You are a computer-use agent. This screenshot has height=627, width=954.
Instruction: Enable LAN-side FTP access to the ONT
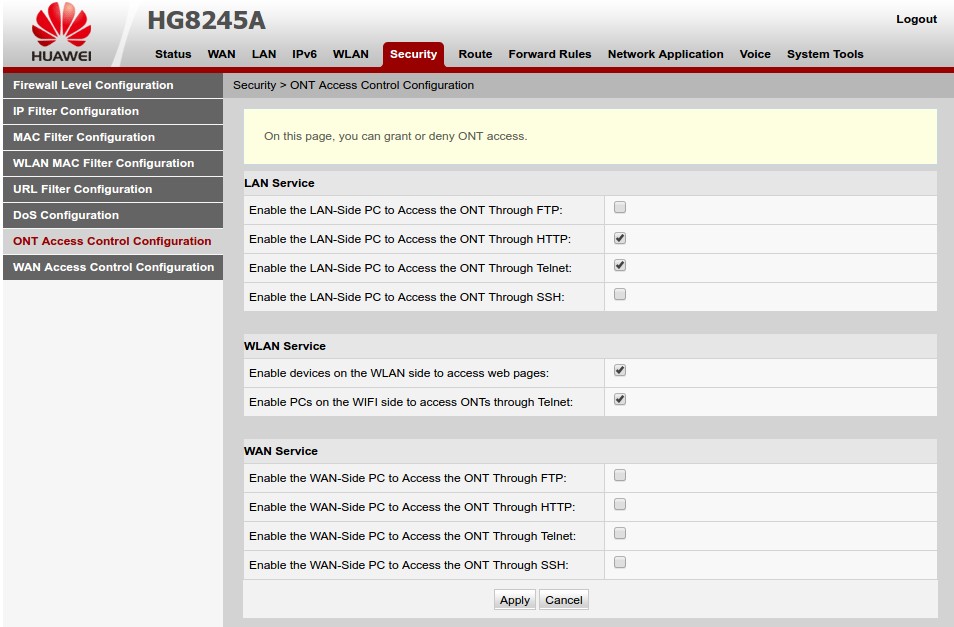click(619, 206)
